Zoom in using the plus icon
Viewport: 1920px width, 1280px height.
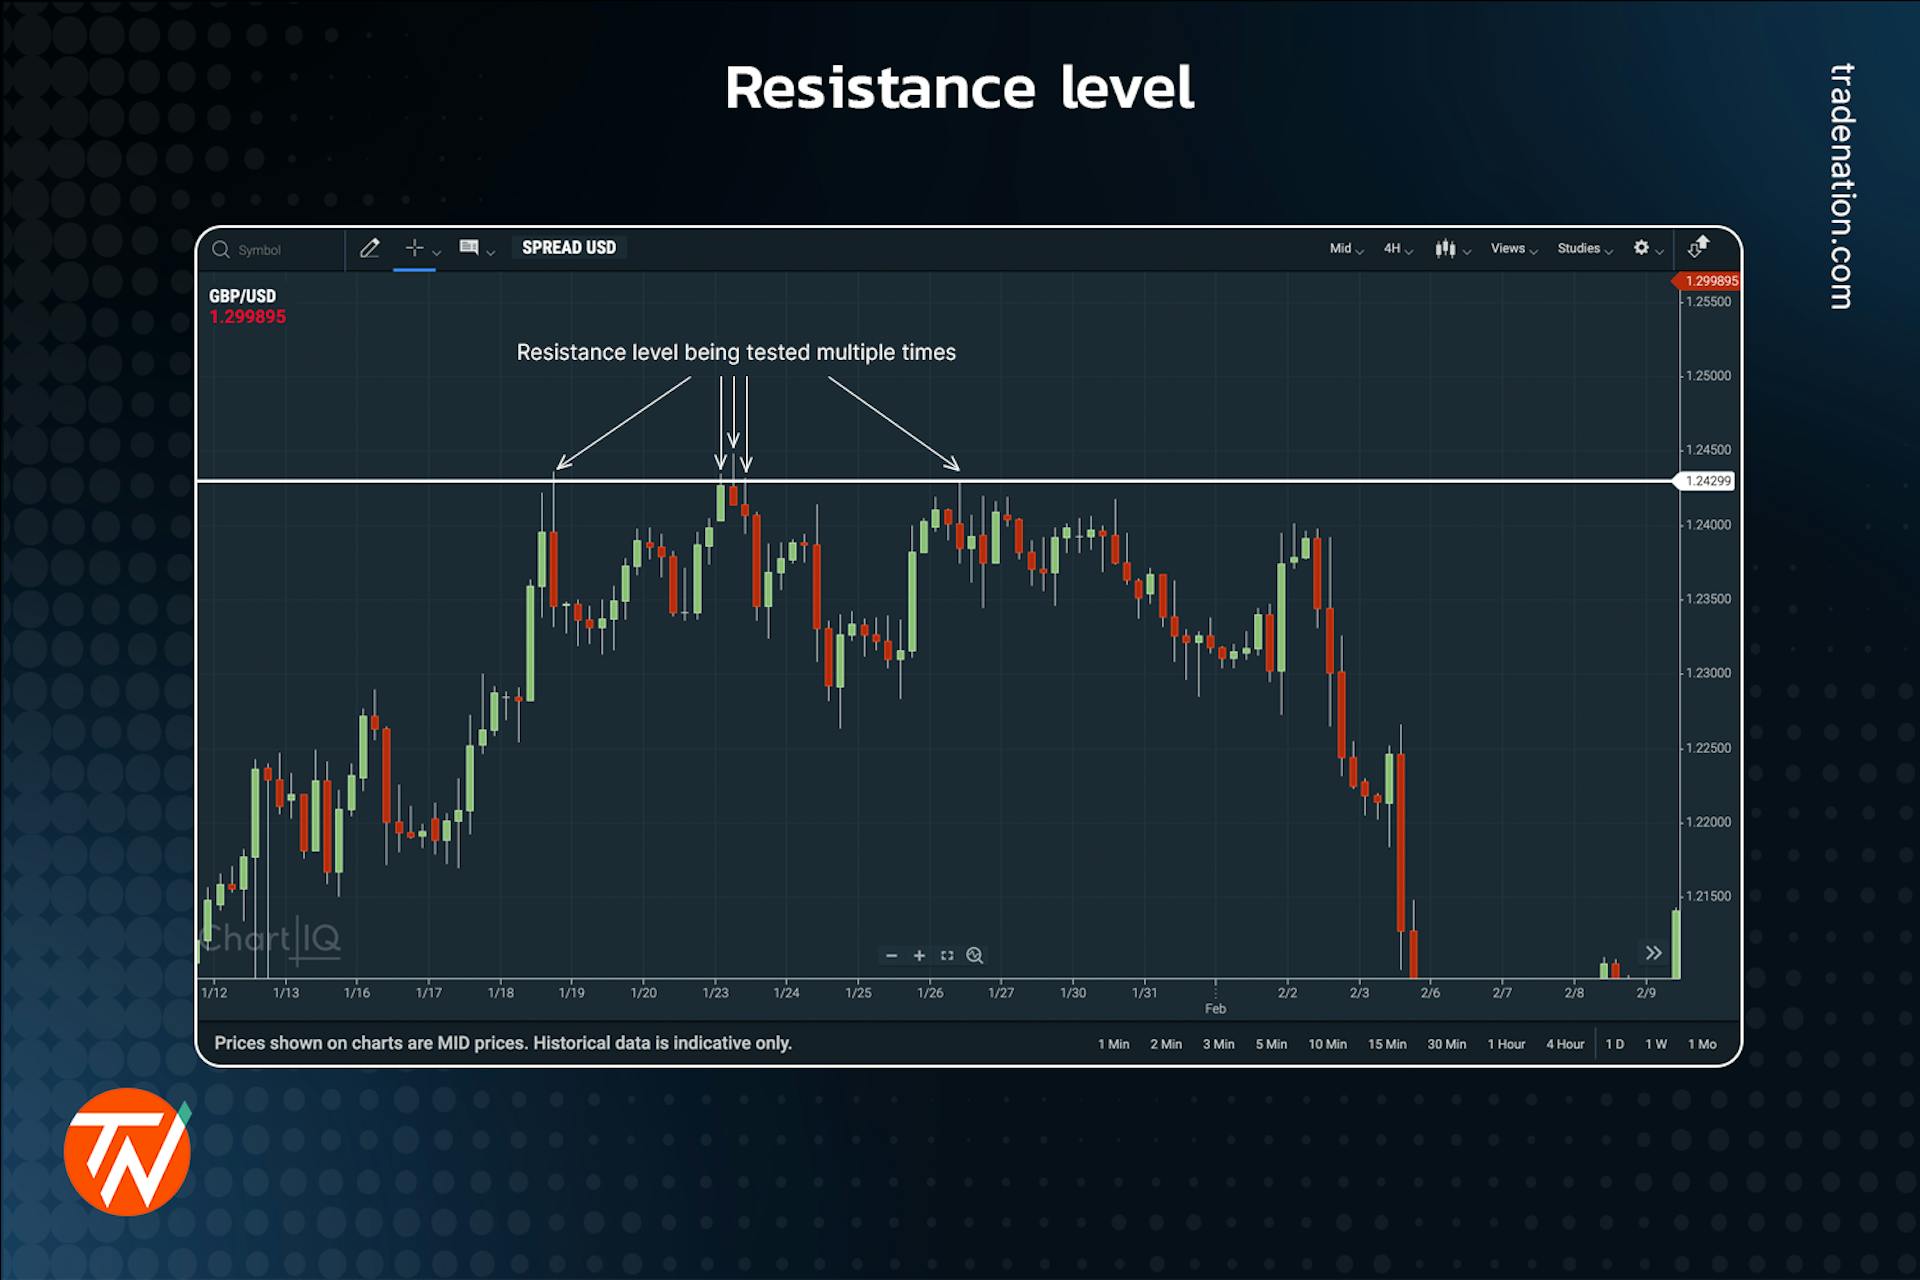point(918,955)
